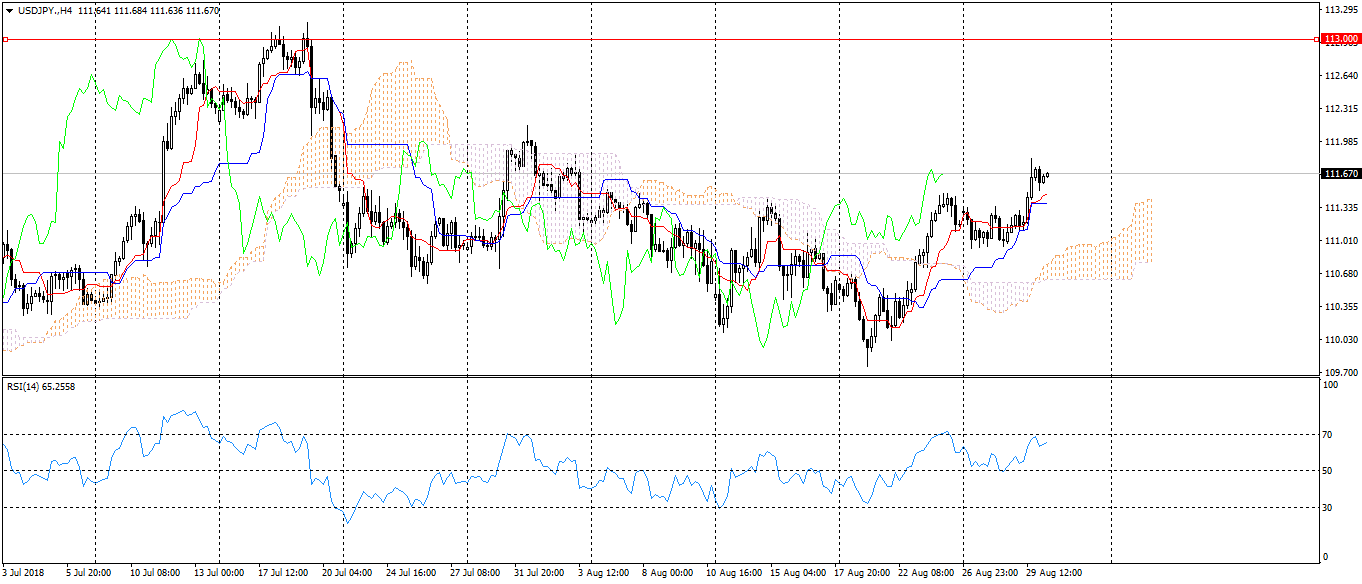Image resolution: width=1362 pixels, height=584 pixels.
Task: Click the RSI 70 level label
Action: pos(1328,435)
